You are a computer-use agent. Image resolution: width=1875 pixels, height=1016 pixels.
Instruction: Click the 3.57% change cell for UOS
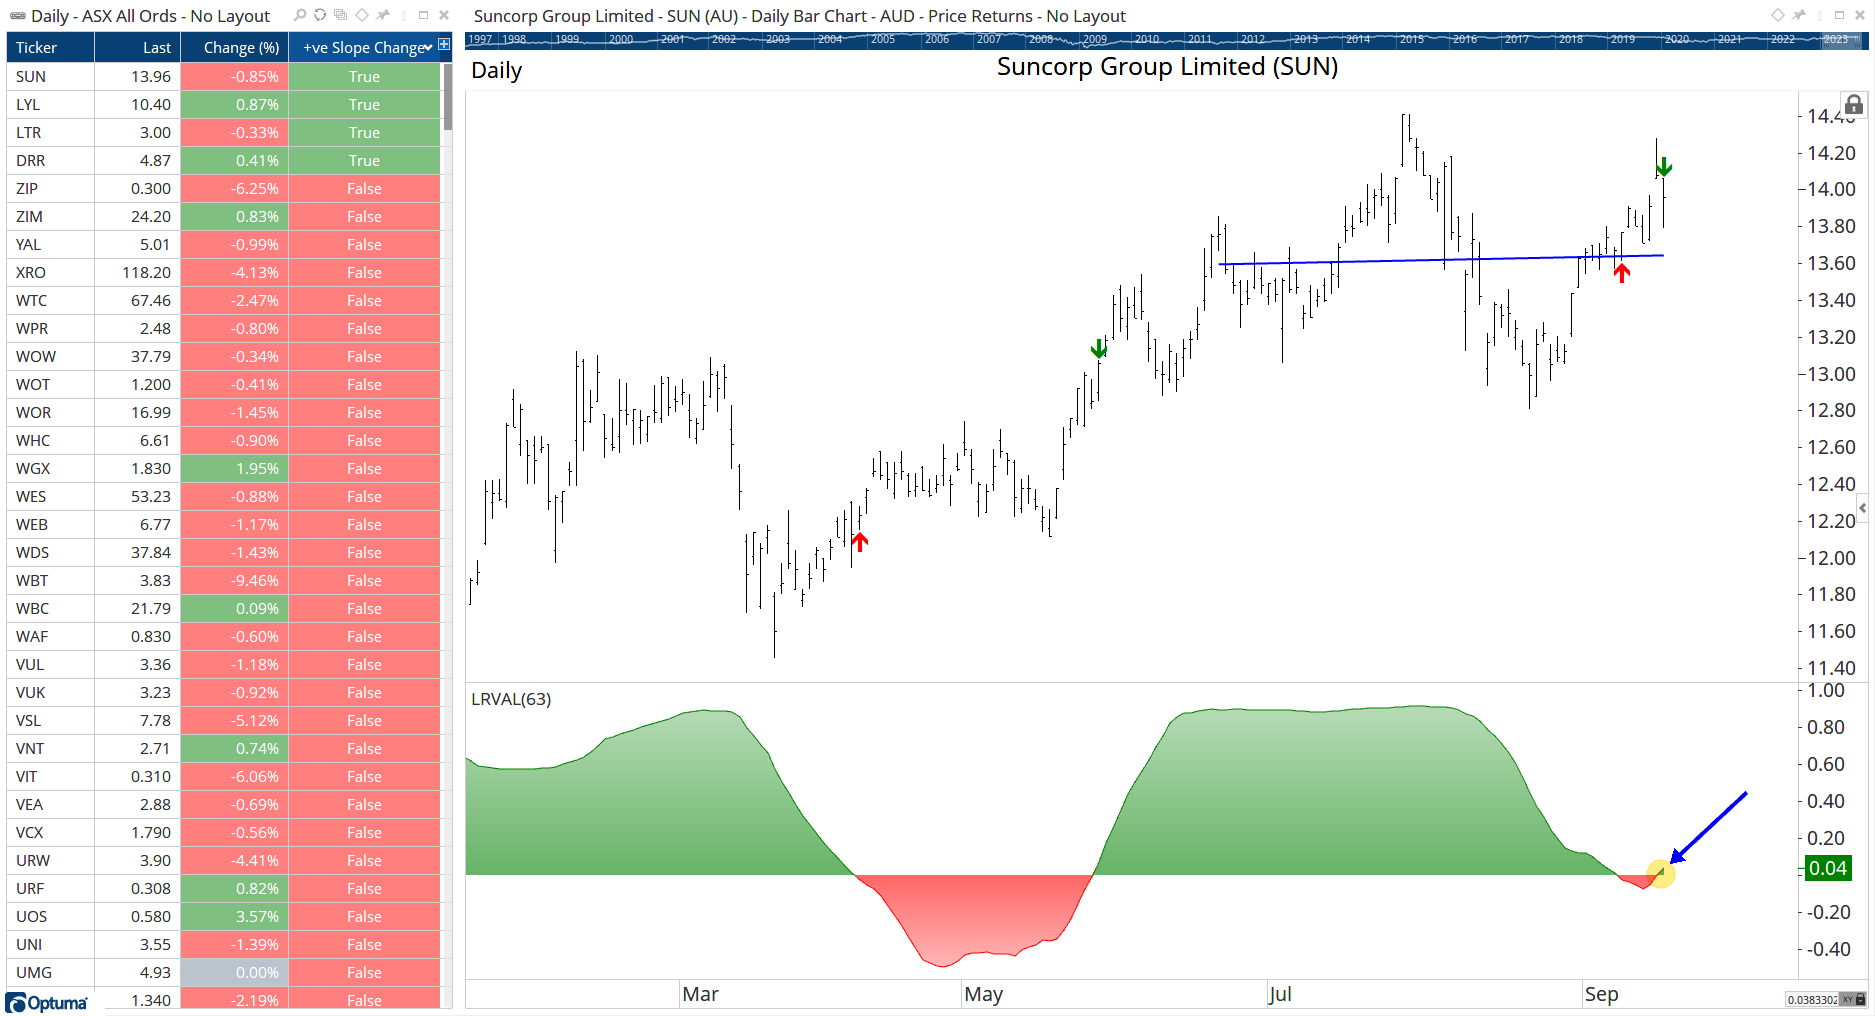(x=235, y=916)
